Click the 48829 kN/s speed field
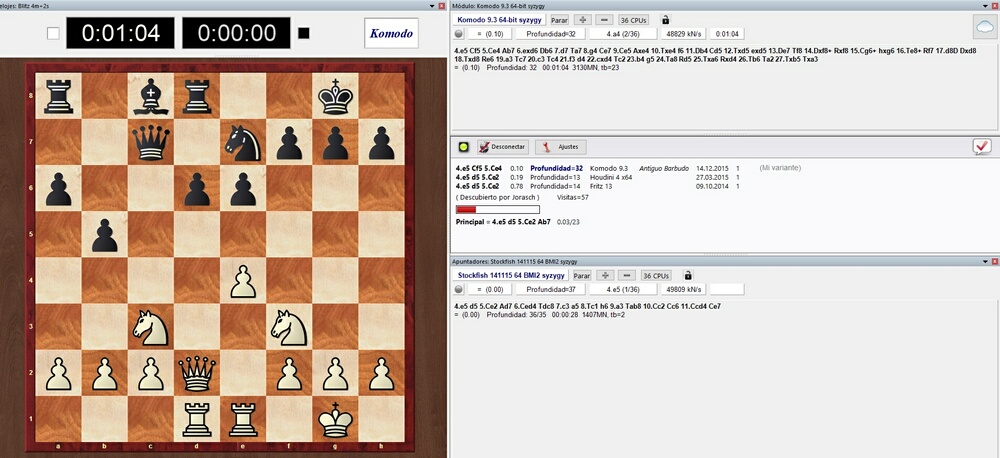This screenshot has height=458, width=1000. [x=683, y=34]
